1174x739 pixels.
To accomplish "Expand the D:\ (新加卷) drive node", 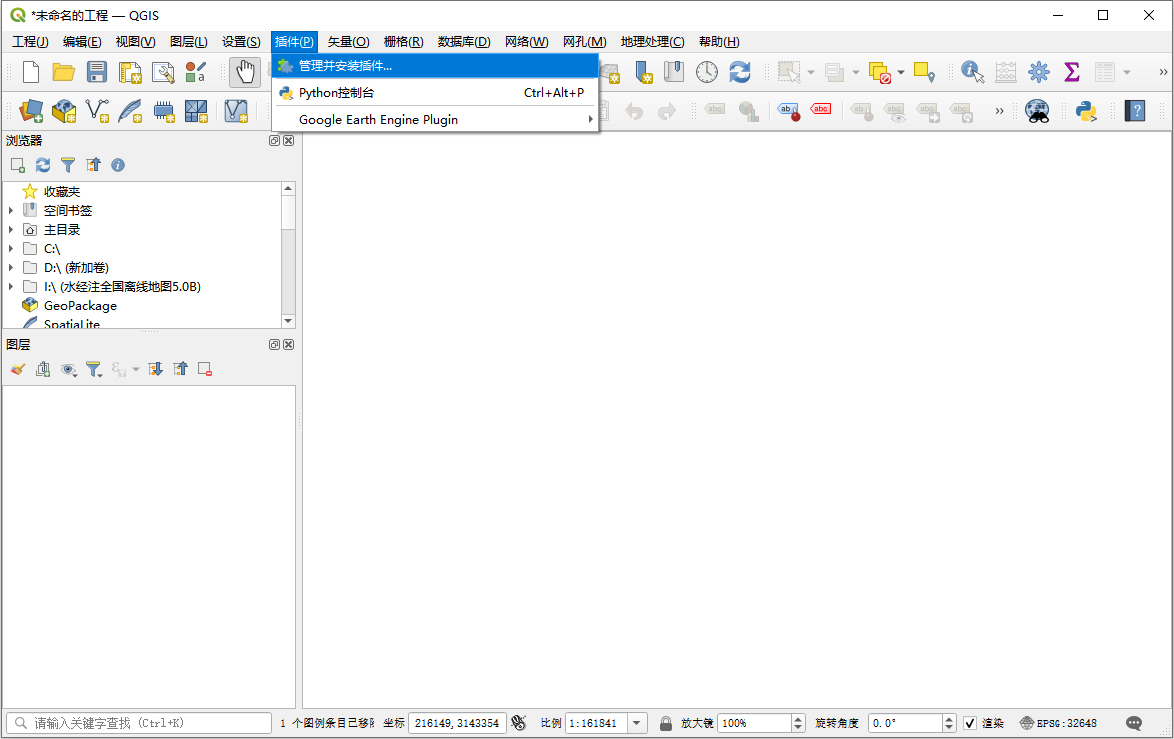I will (10, 267).
